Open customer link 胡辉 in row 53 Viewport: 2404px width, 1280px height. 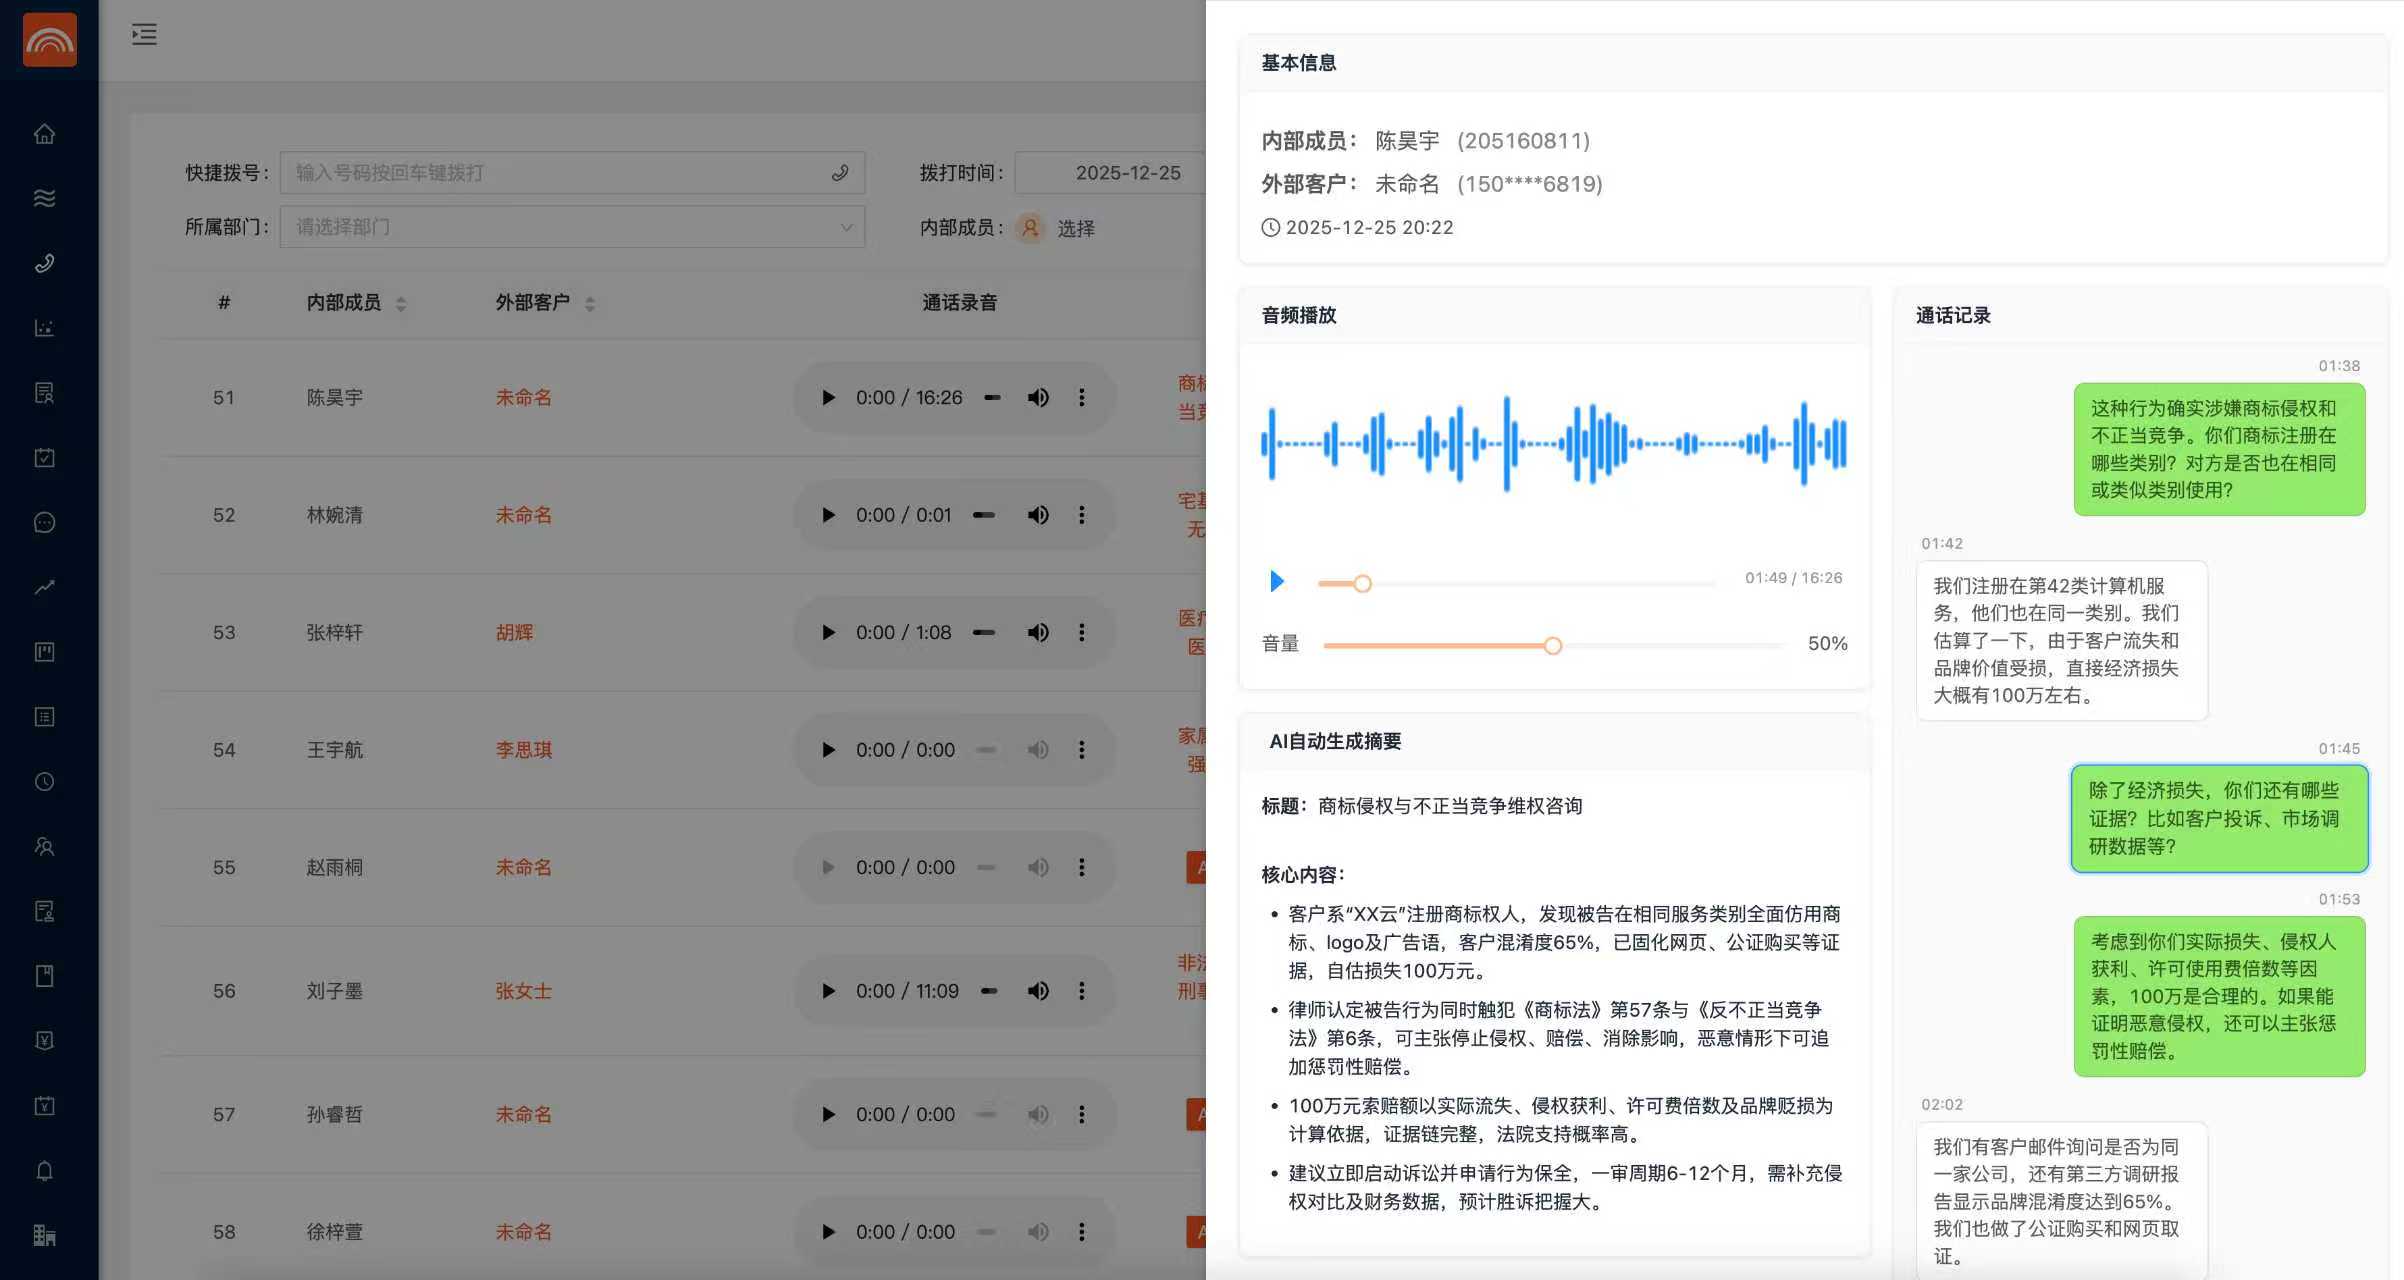click(514, 633)
